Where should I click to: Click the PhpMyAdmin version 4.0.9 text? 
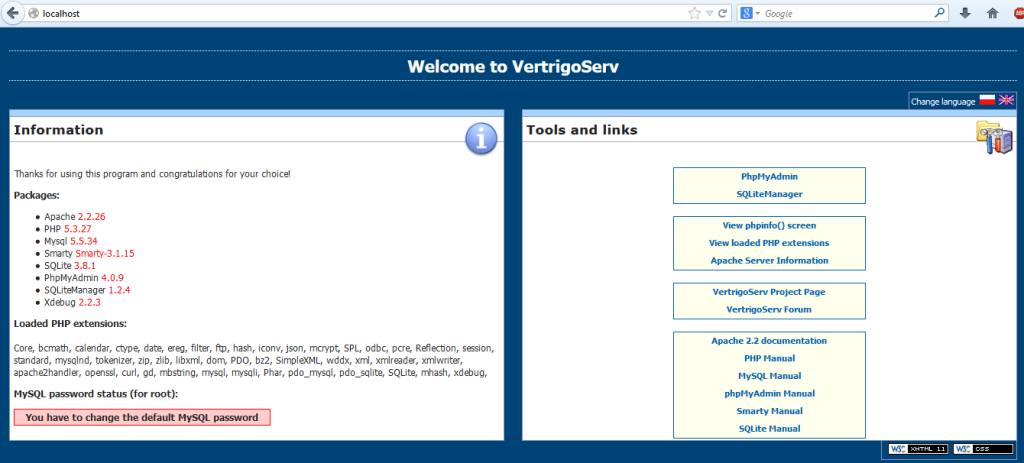112,278
